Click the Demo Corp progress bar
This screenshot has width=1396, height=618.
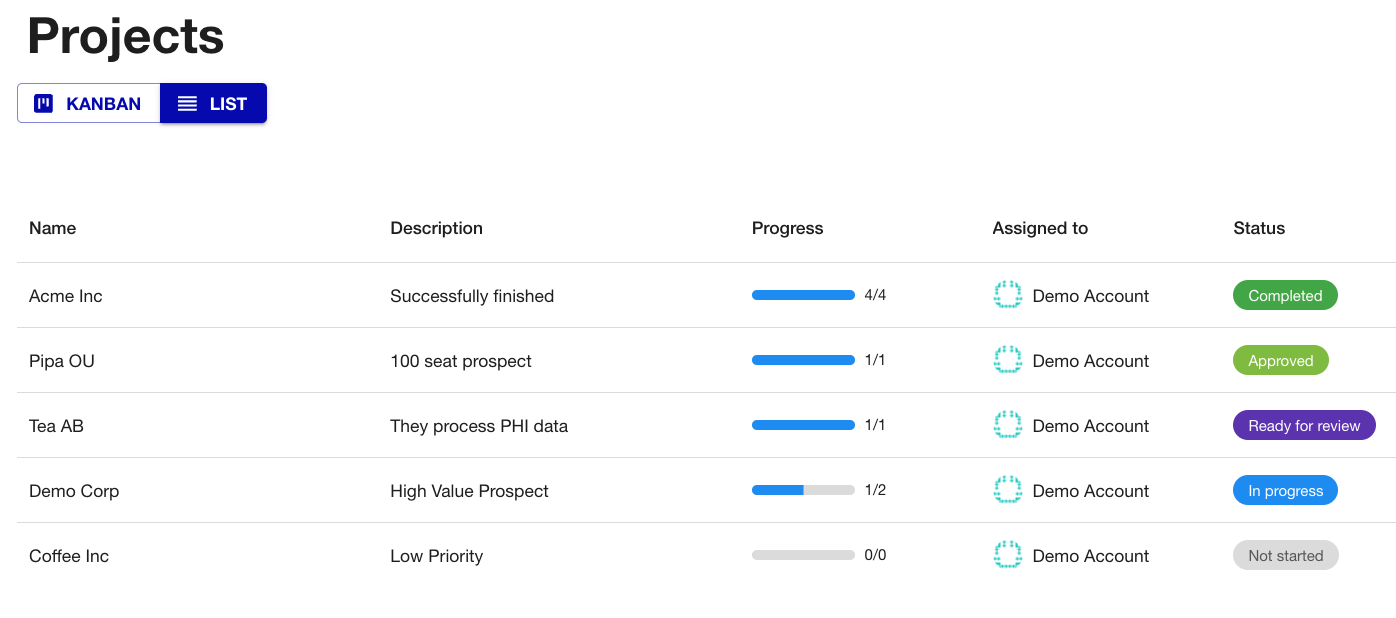pos(803,490)
